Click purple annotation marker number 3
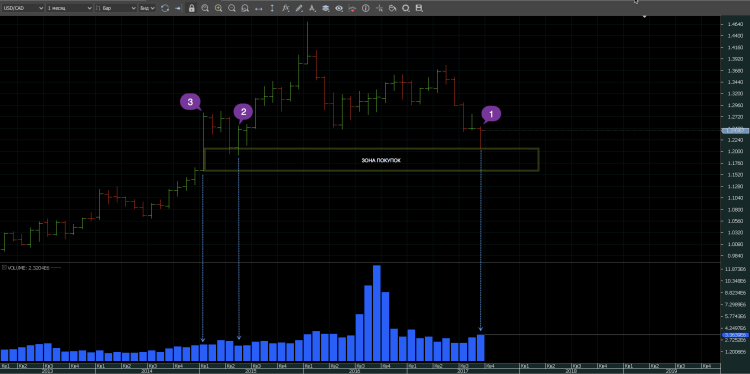 click(x=190, y=102)
